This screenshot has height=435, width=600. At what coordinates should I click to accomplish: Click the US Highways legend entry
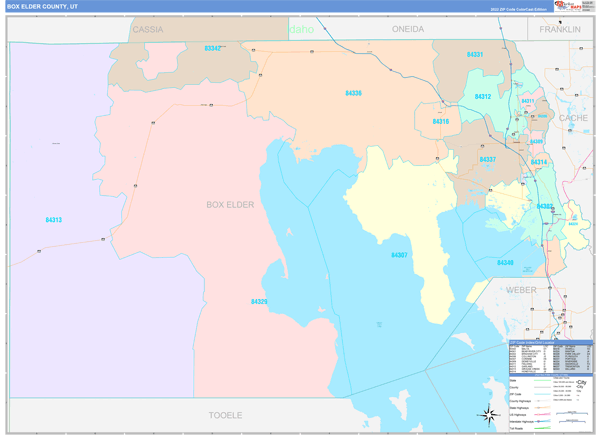coord(530,414)
